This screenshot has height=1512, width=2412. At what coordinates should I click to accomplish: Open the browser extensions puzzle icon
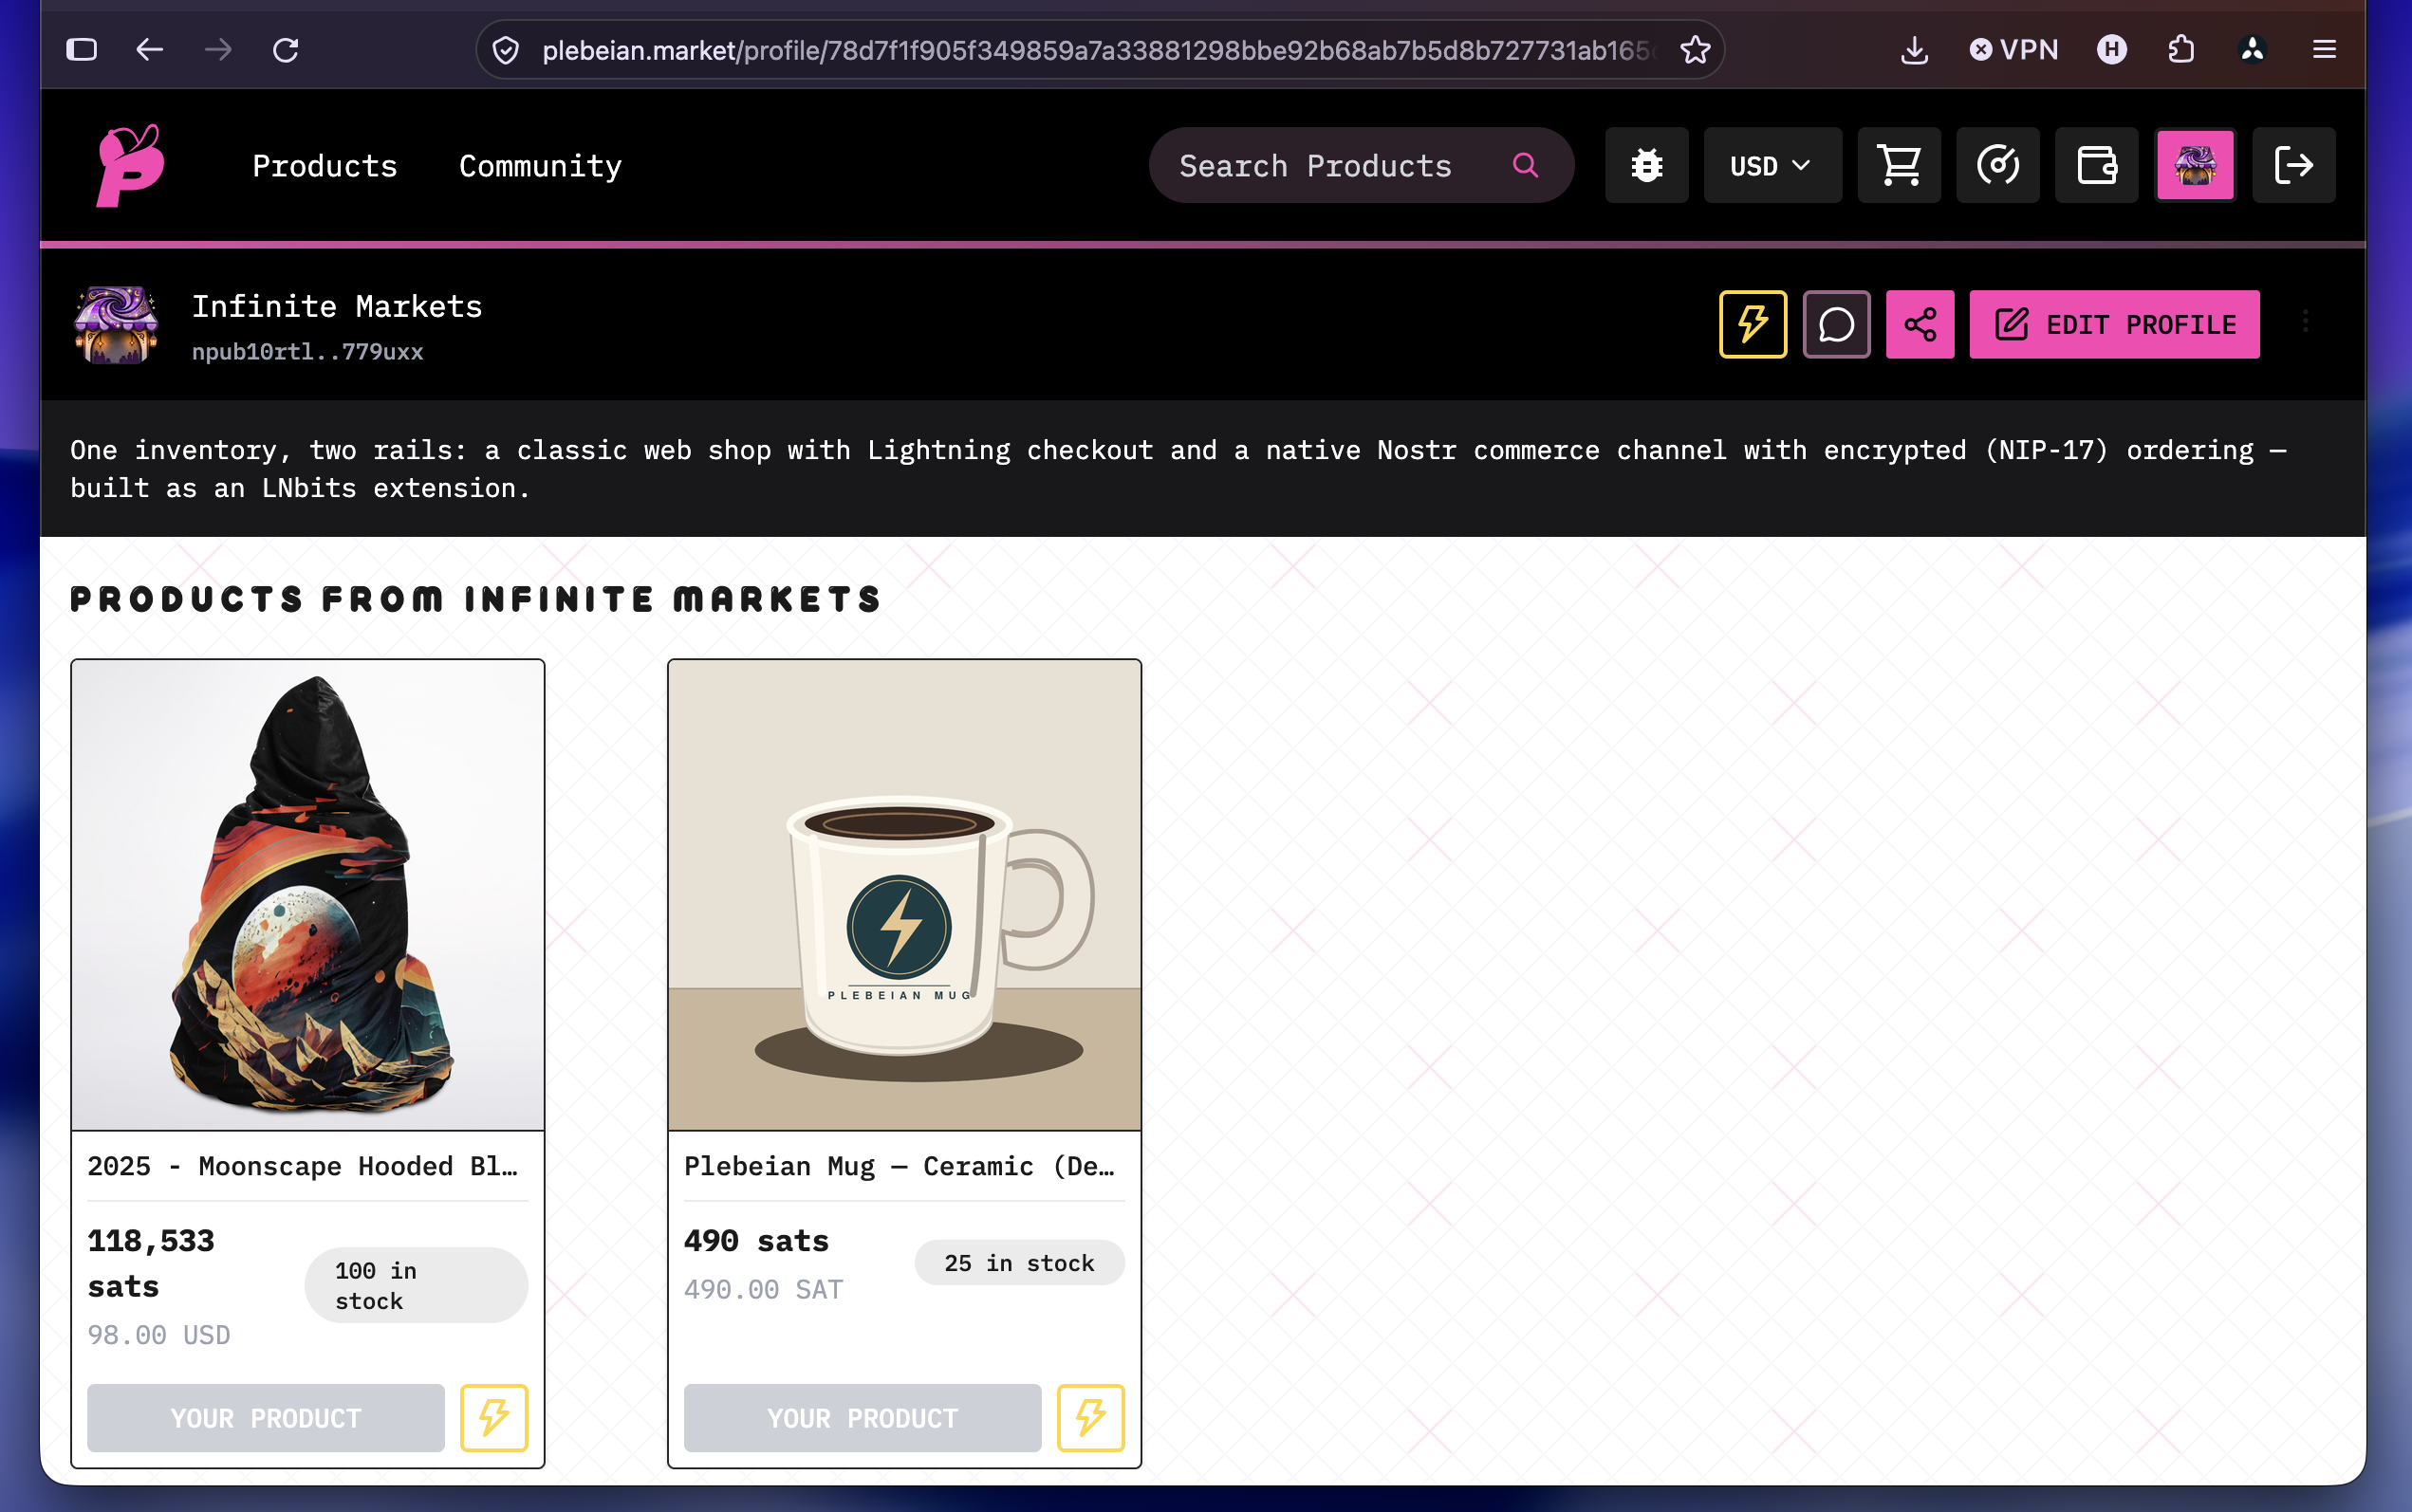[2182, 50]
